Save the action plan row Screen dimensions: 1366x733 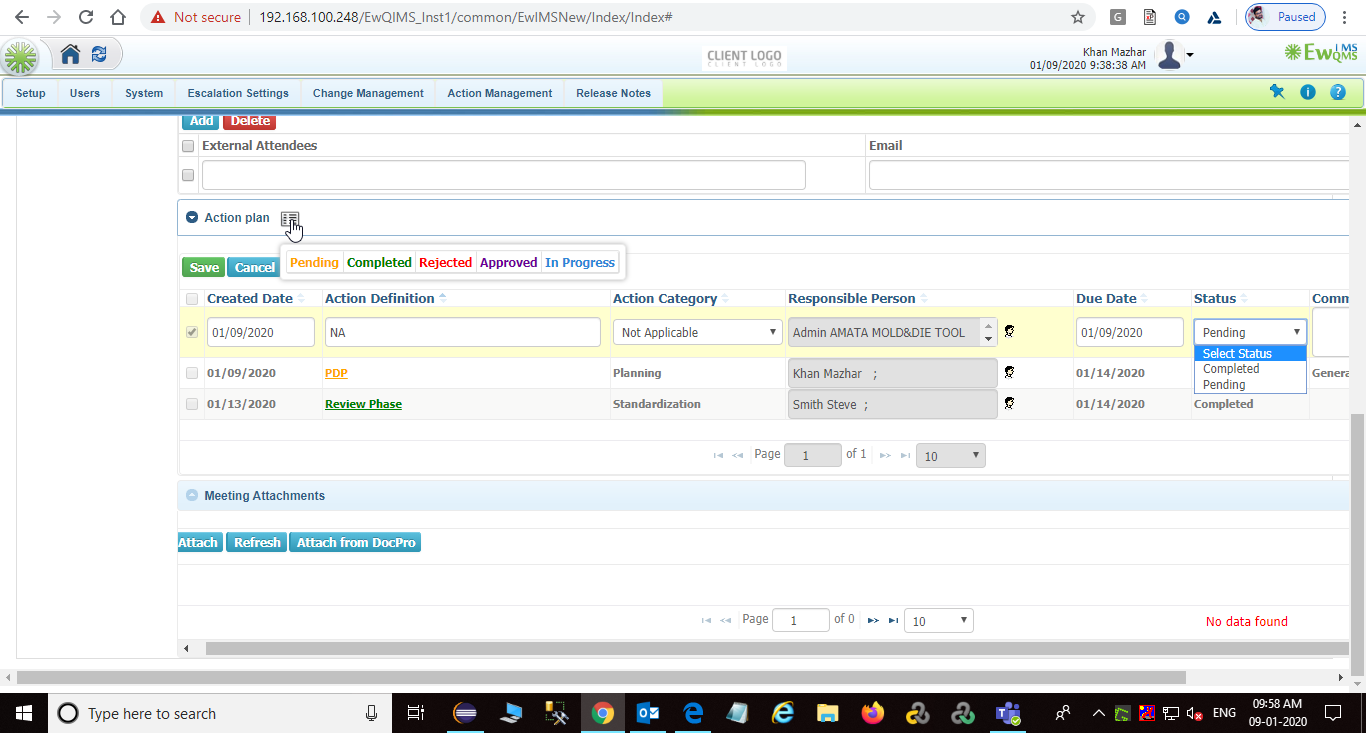pos(204,267)
